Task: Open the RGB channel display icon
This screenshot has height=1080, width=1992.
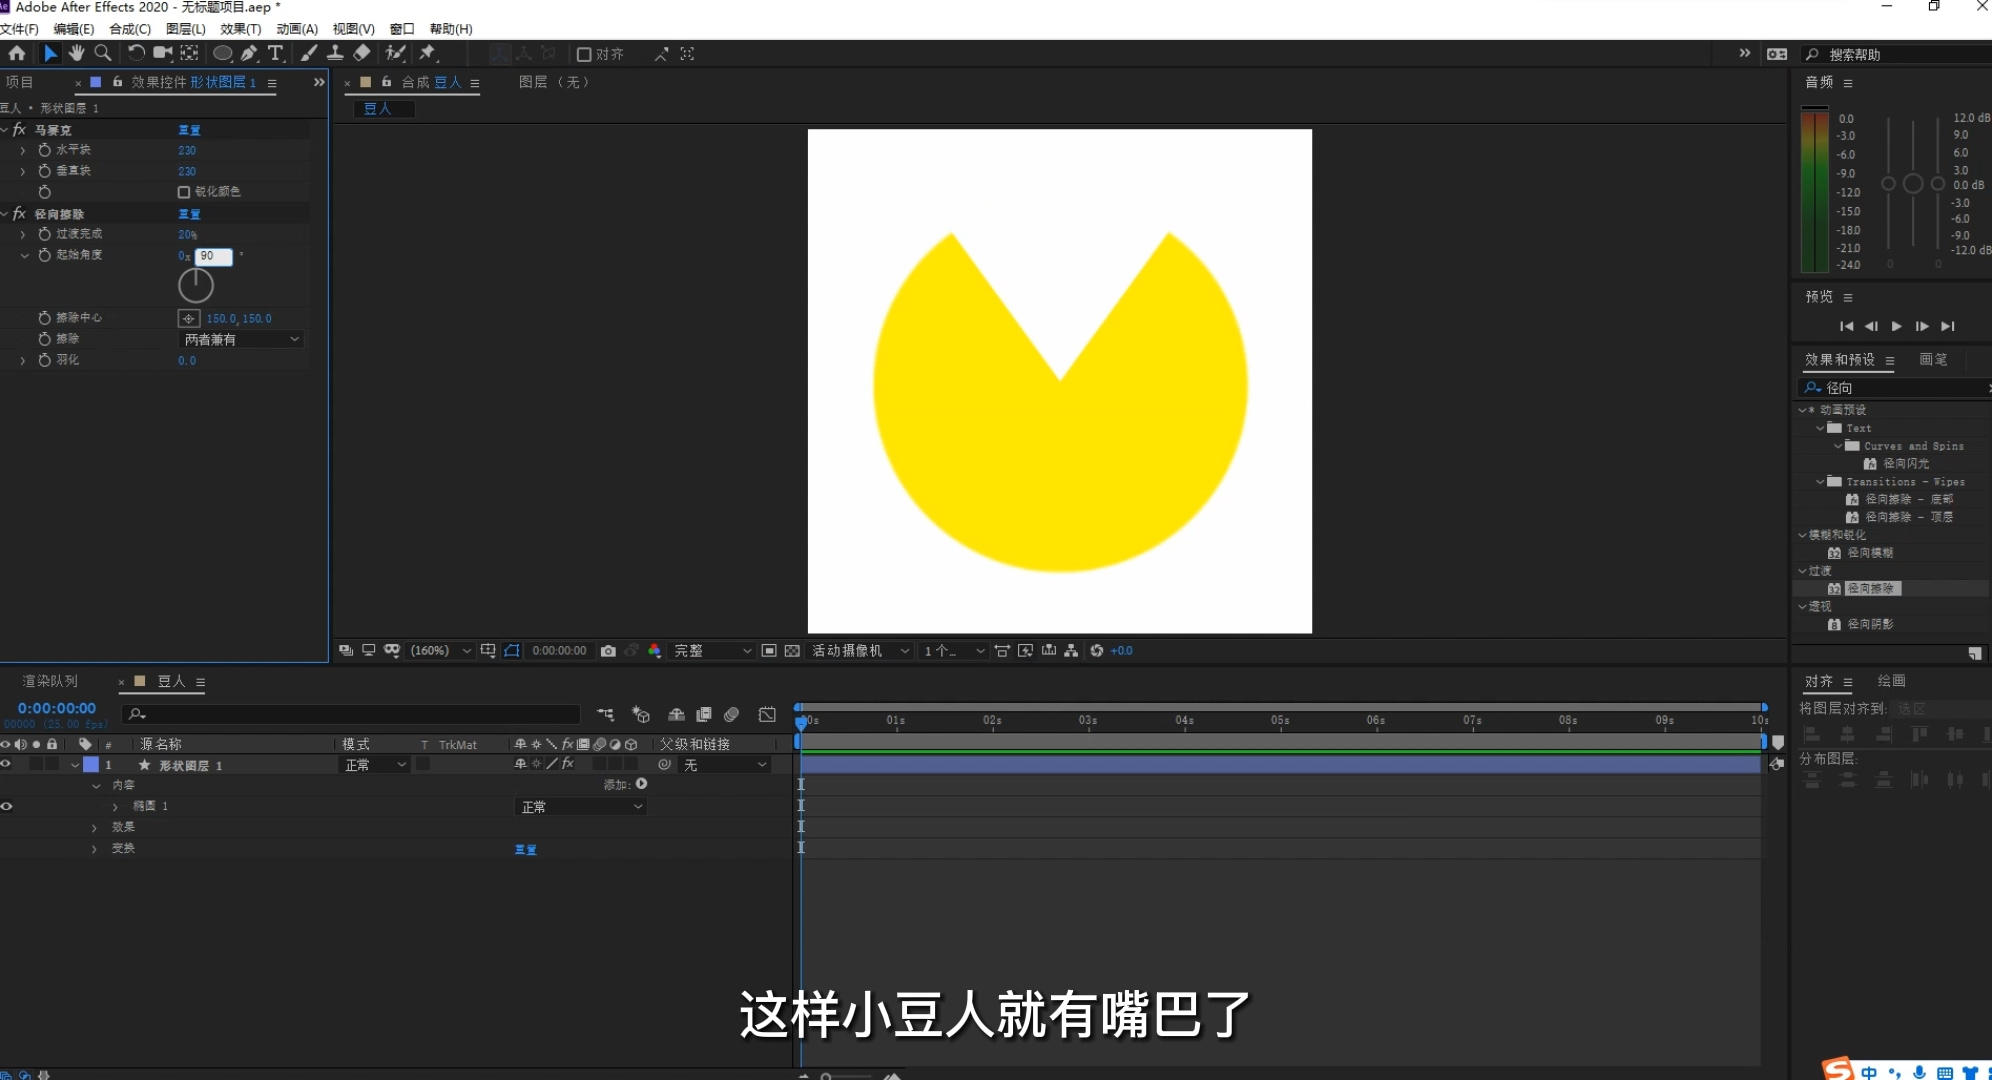Action: click(x=654, y=651)
